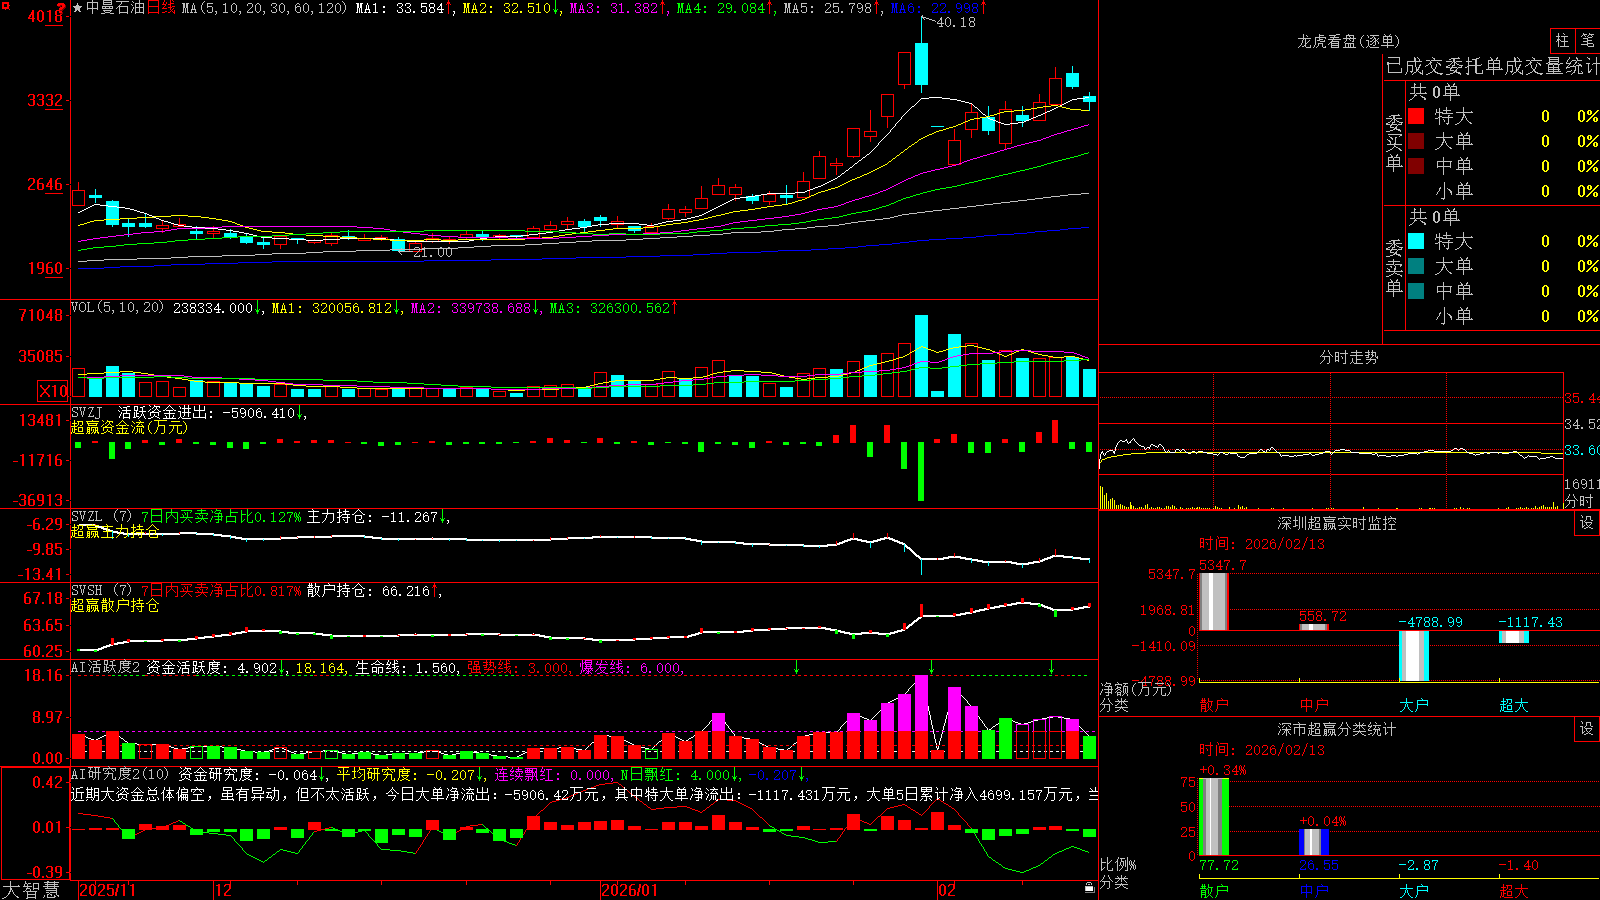Open the VOL(5,10,20) indicator label
The height and width of the screenshot is (900, 1600).
coord(117,308)
